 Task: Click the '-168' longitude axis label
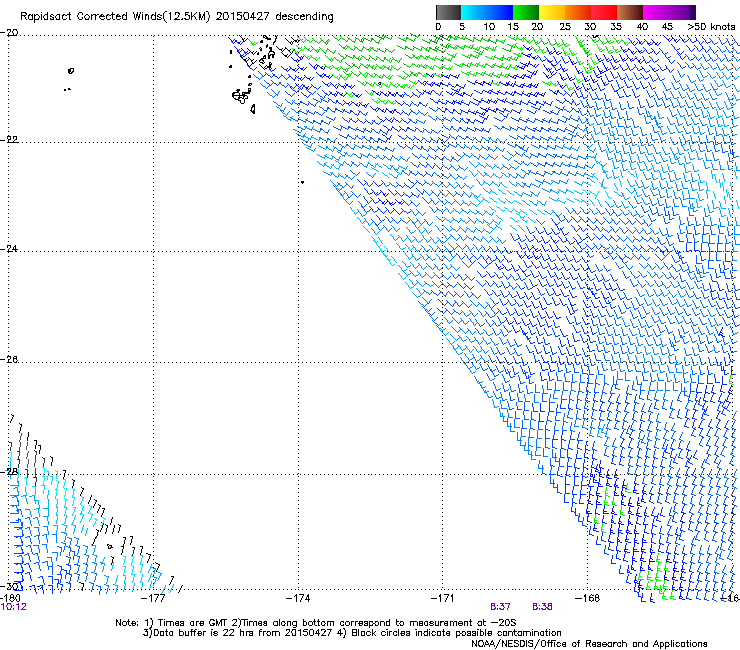tap(587, 598)
